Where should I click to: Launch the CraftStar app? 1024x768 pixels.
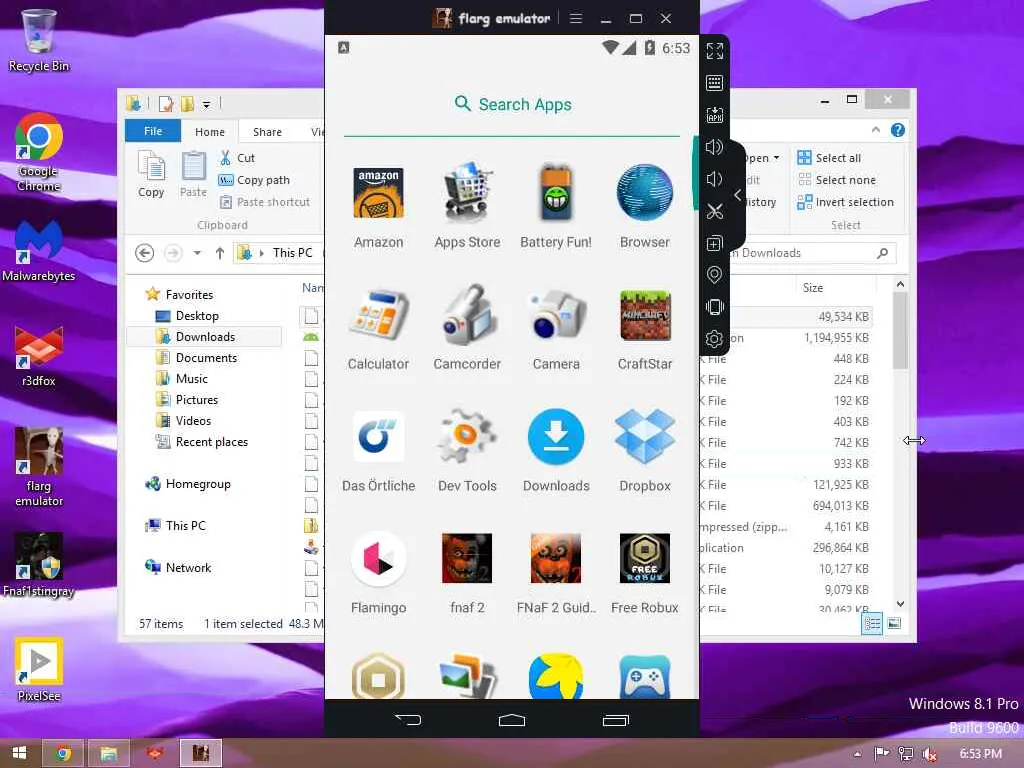click(645, 328)
